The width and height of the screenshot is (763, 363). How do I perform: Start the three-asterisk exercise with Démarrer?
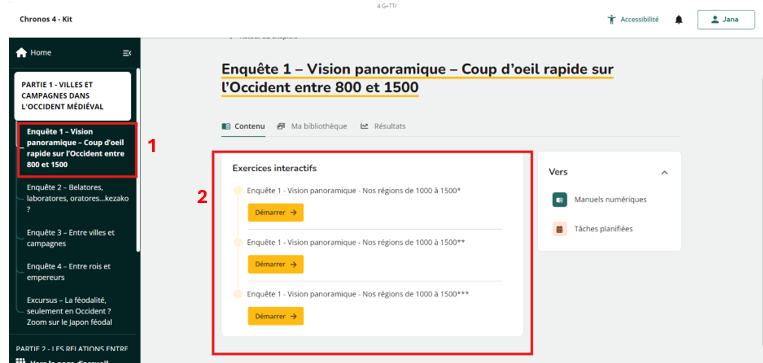(275, 316)
